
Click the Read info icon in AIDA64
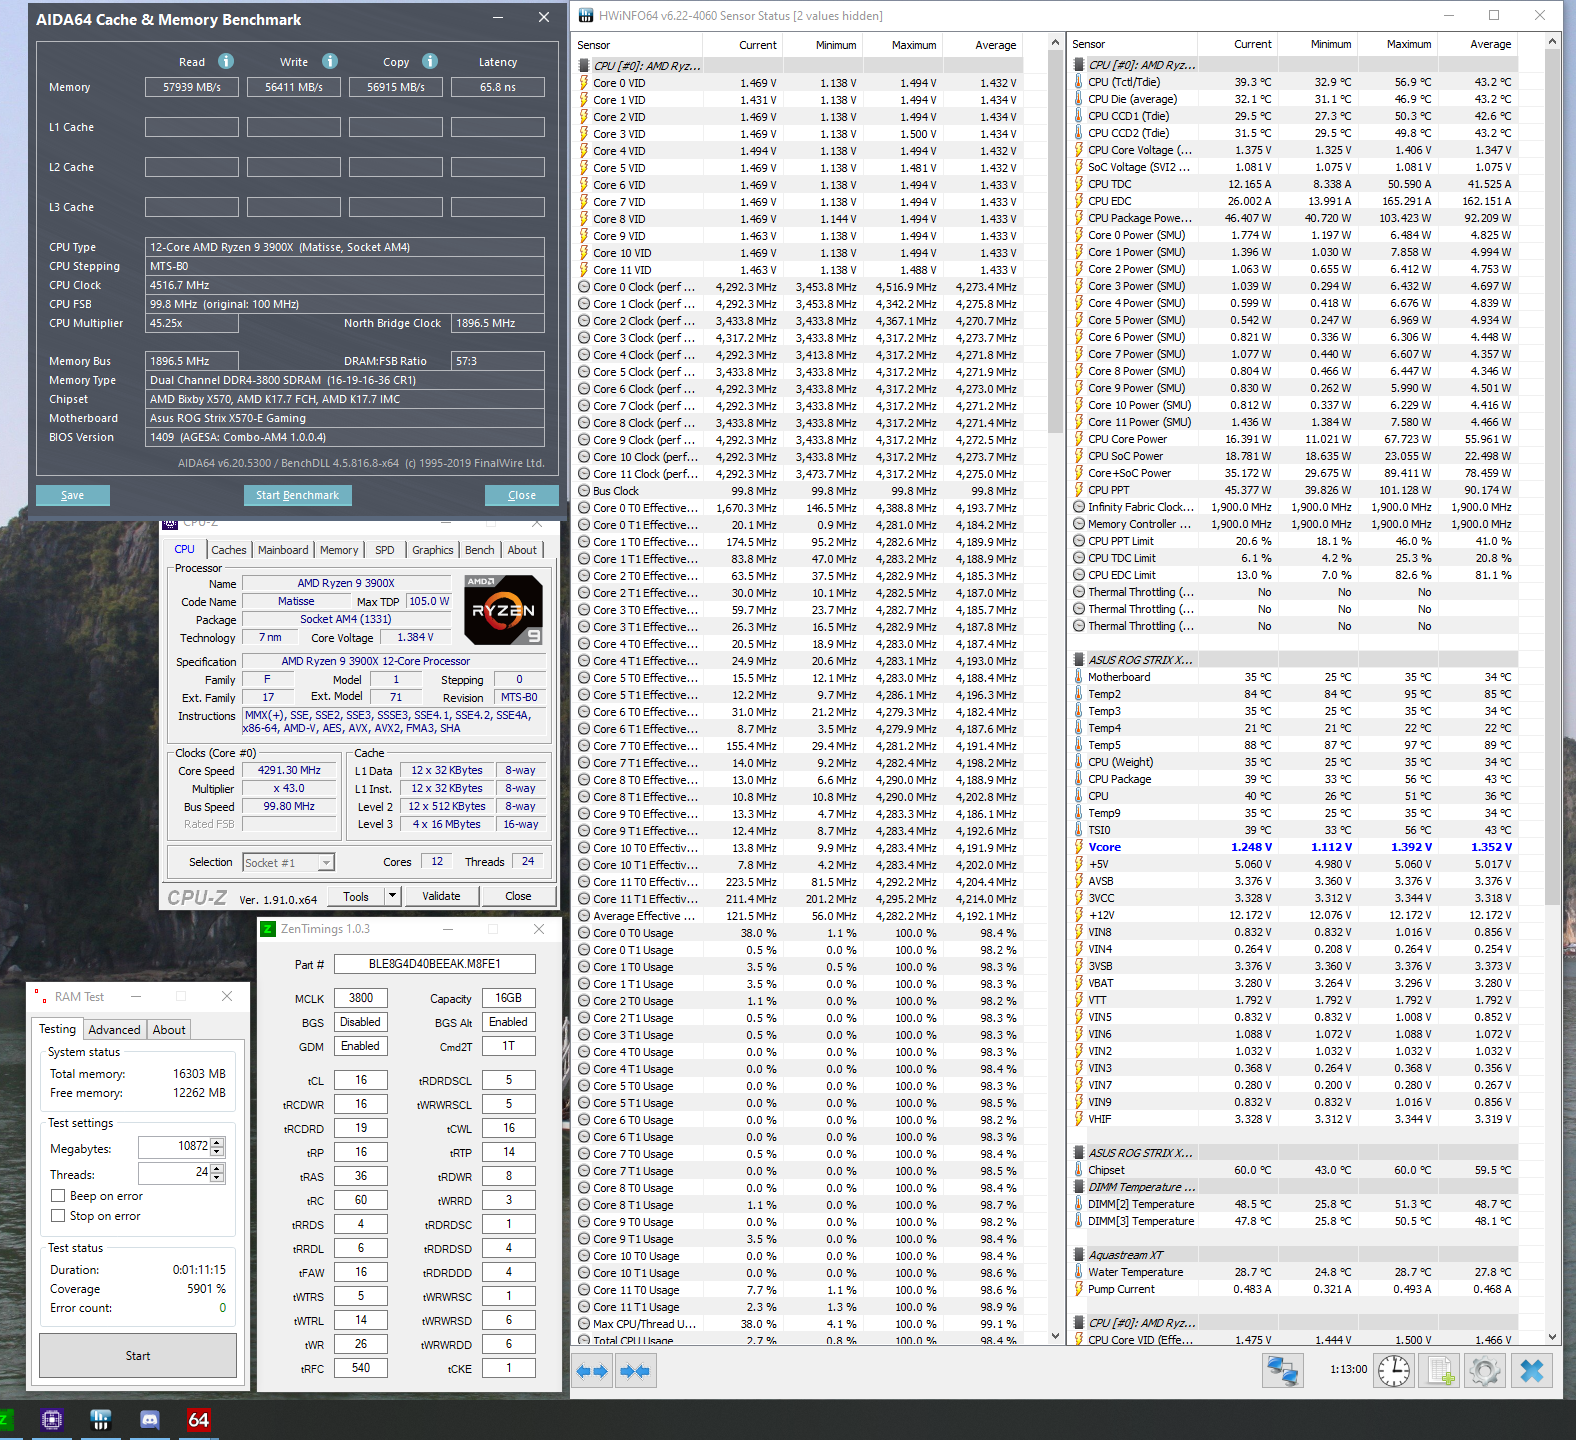(226, 61)
